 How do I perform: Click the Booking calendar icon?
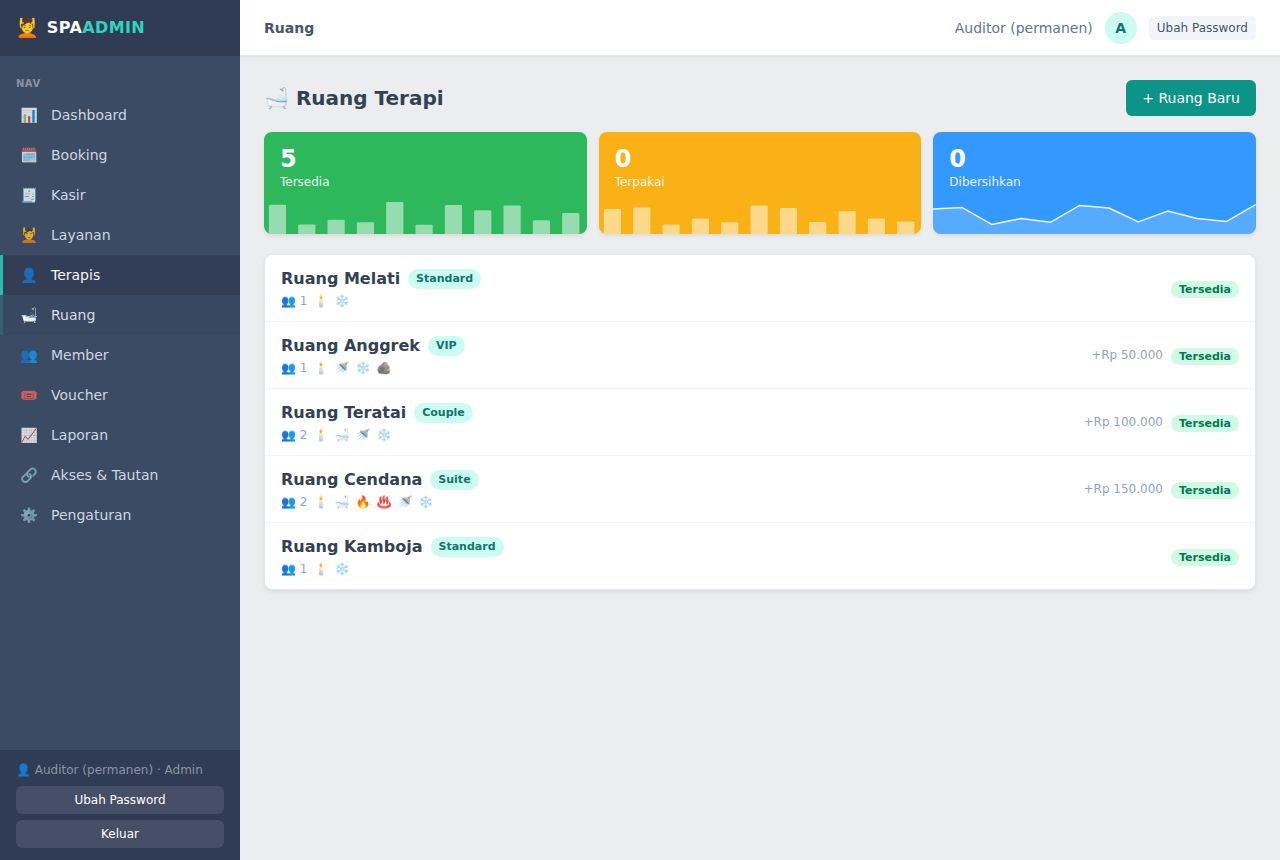(x=29, y=155)
